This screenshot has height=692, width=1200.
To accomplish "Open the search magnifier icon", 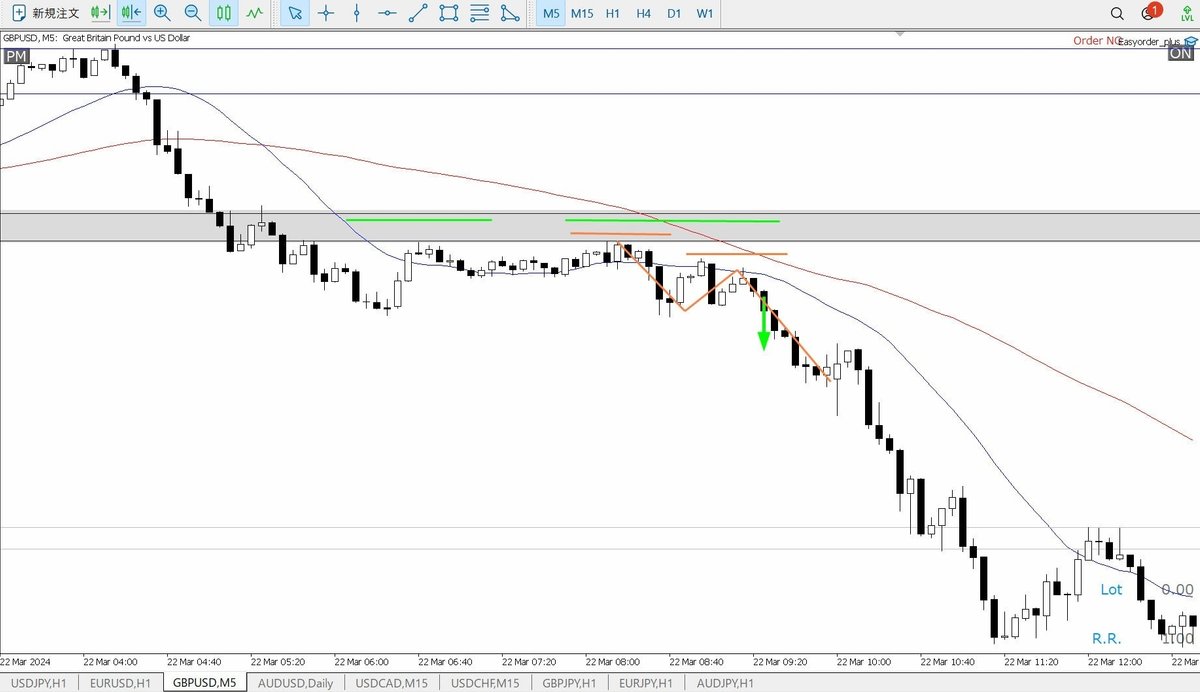I will tap(1117, 14).
